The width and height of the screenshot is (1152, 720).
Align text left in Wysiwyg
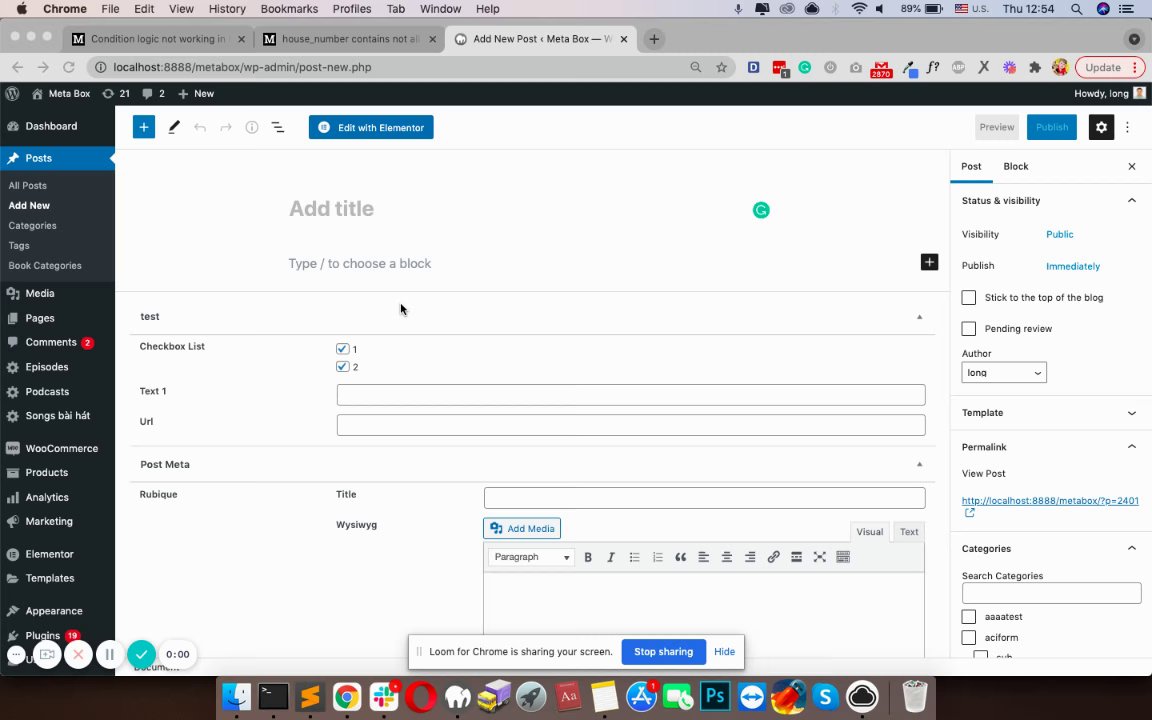pyautogui.click(x=703, y=557)
